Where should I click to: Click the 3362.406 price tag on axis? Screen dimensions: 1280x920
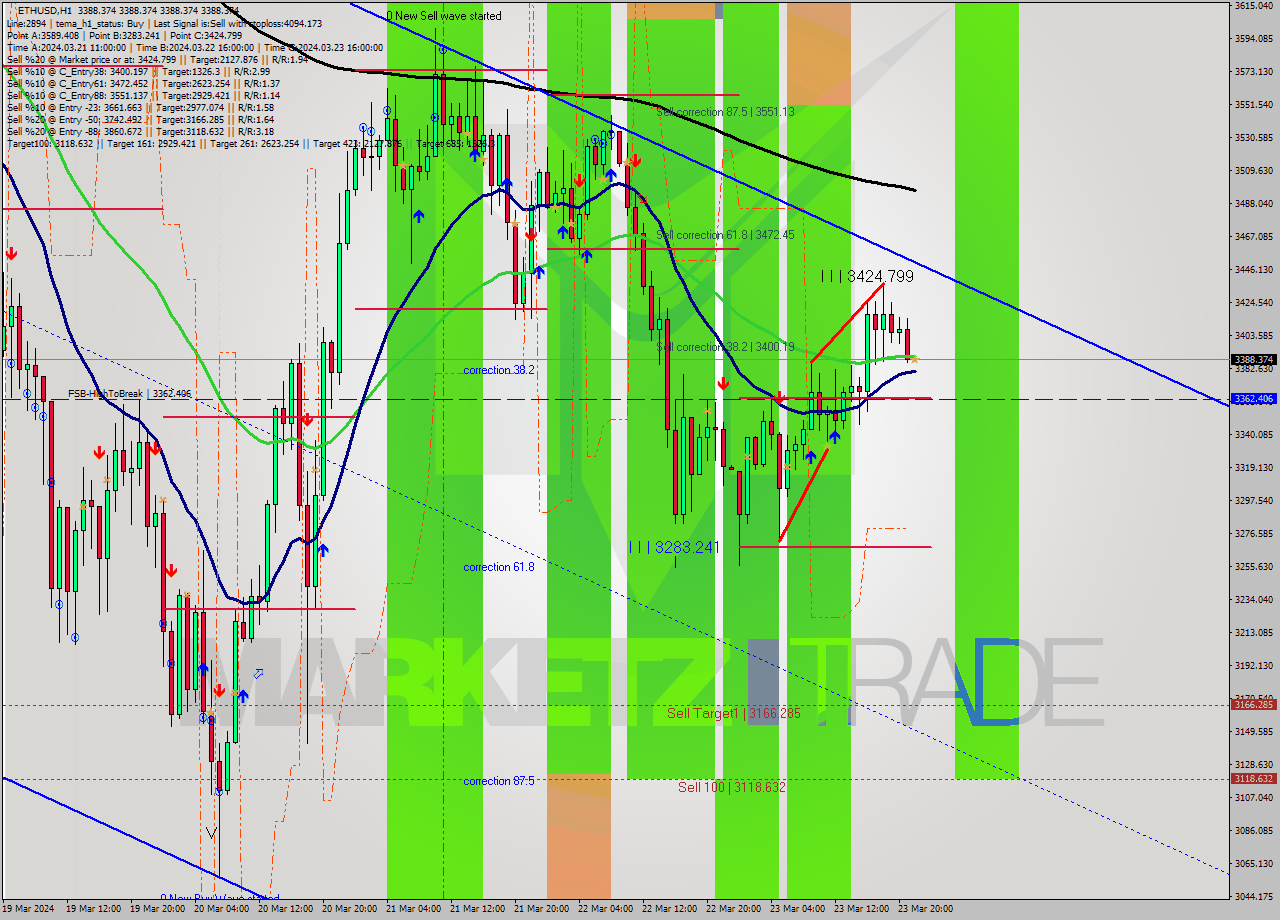1253,399
